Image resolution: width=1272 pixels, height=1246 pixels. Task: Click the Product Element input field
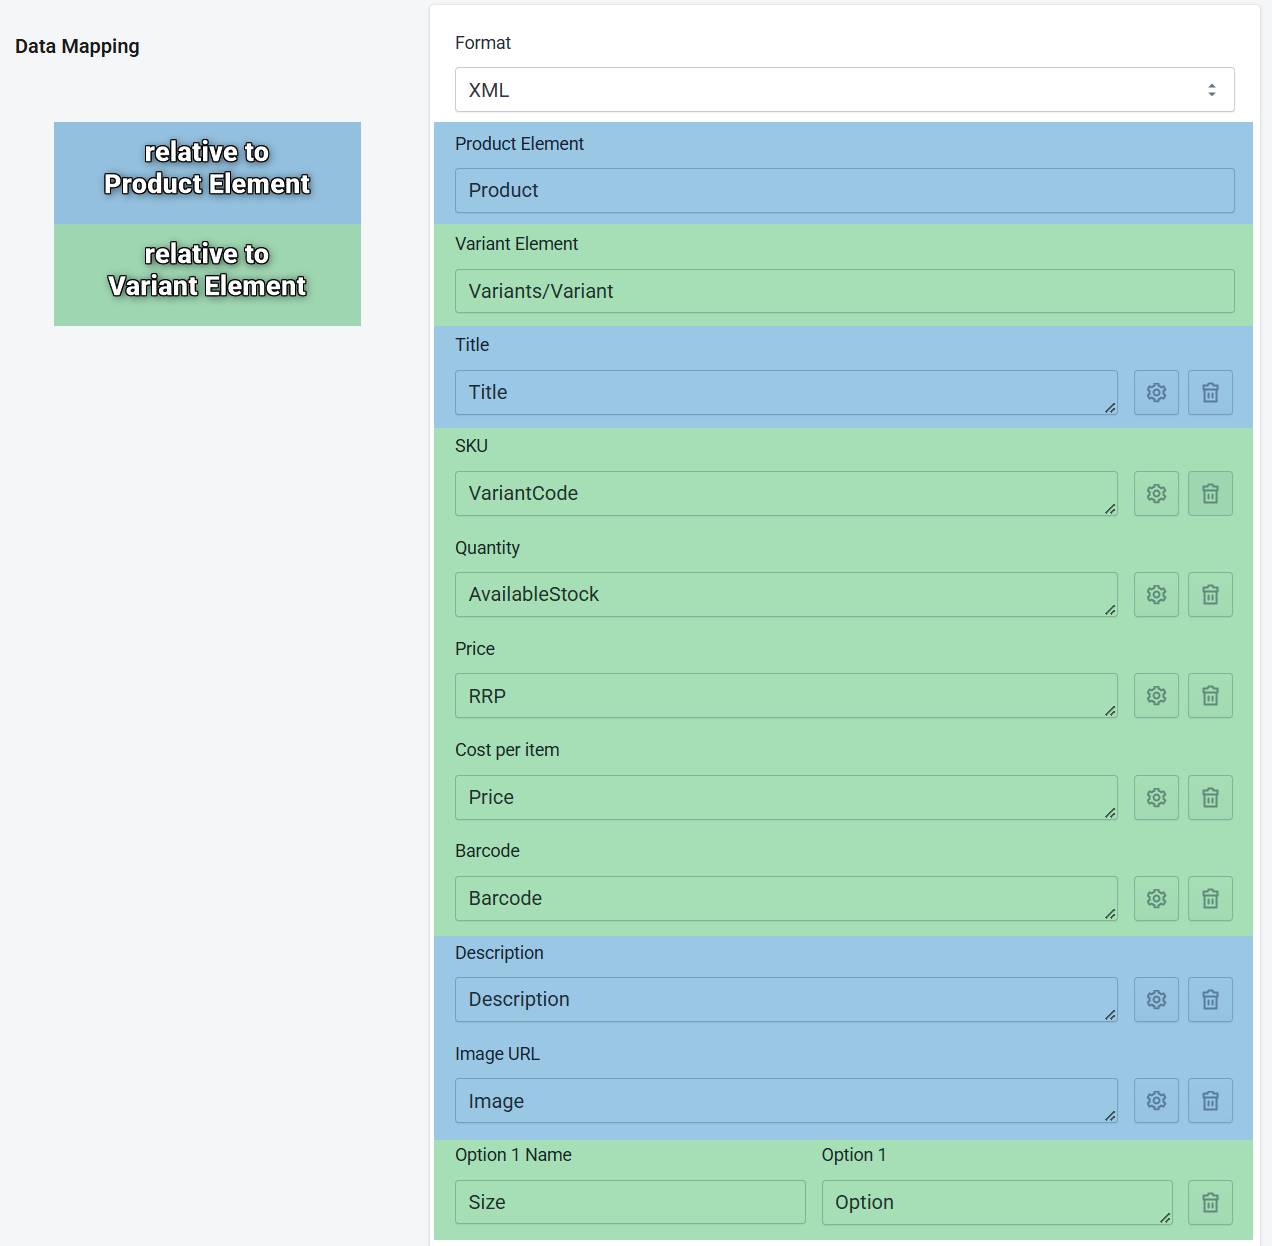[x=844, y=190]
